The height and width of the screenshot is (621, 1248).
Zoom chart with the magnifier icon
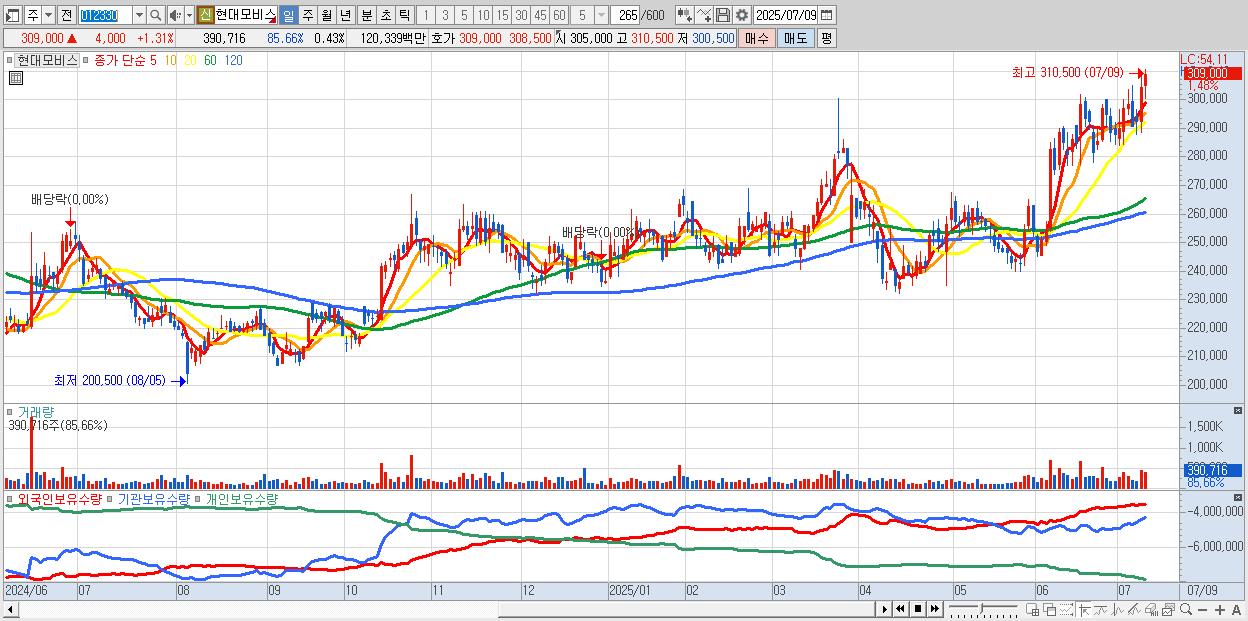pyautogui.click(x=1185, y=609)
